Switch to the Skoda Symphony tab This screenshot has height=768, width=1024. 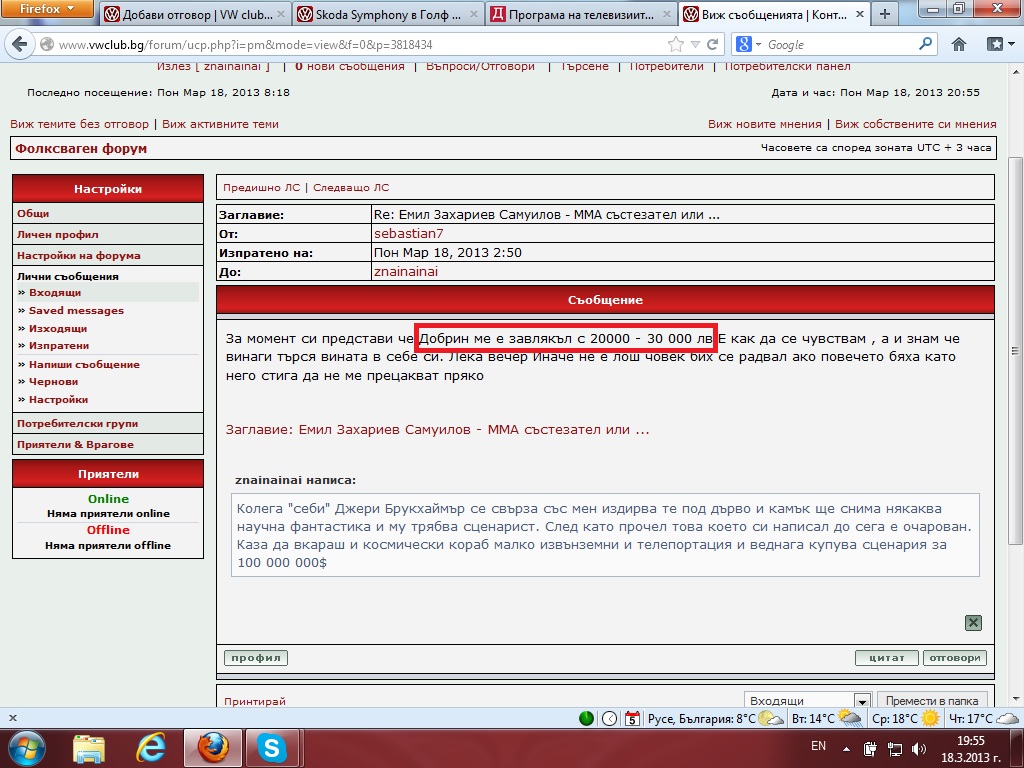(388, 15)
